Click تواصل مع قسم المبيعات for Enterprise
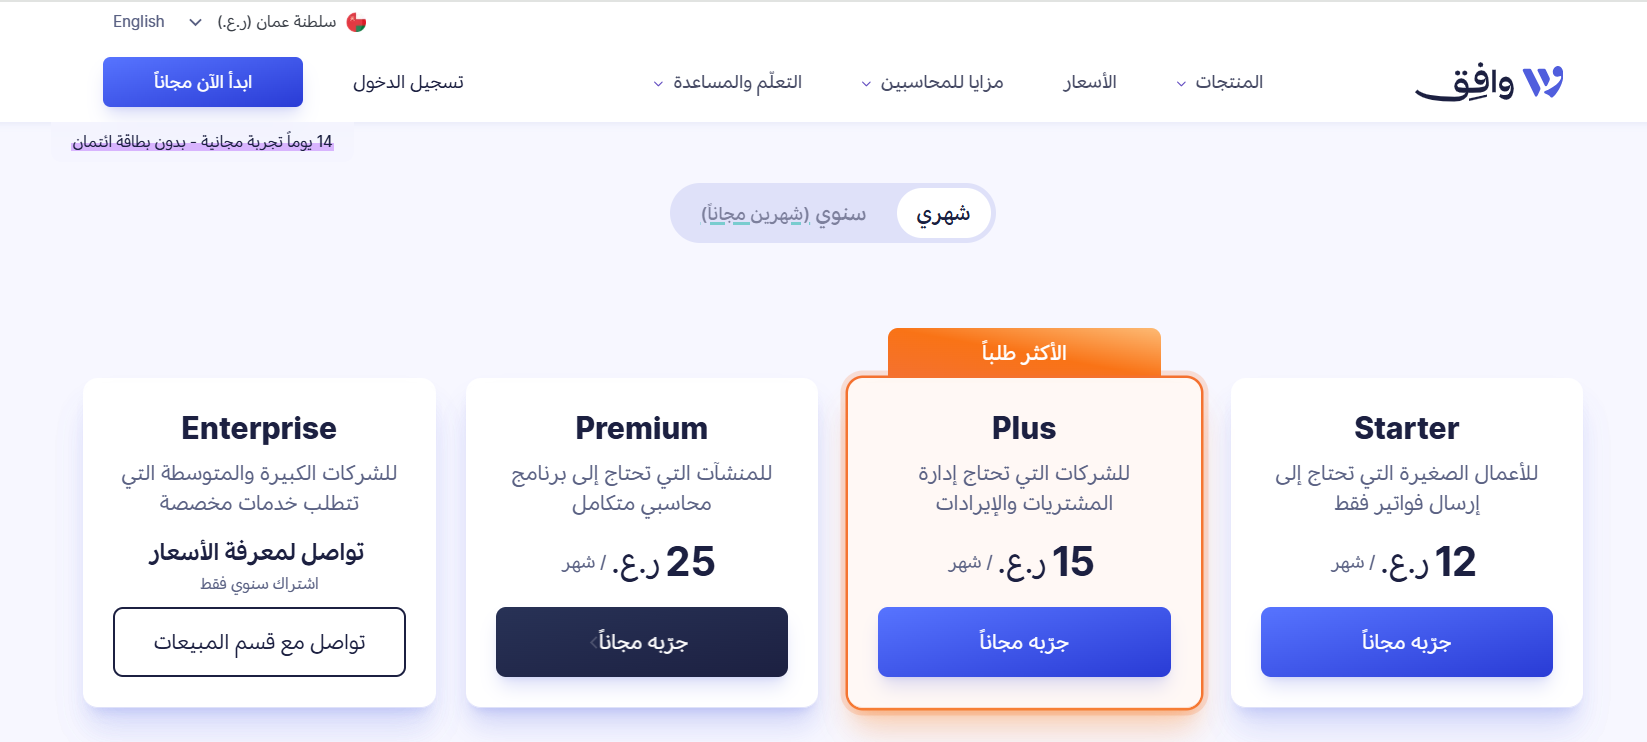1647x742 pixels. tap(259, 642)
